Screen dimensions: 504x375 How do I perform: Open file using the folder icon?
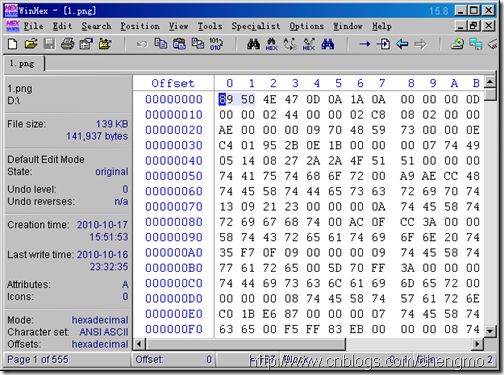31,44
